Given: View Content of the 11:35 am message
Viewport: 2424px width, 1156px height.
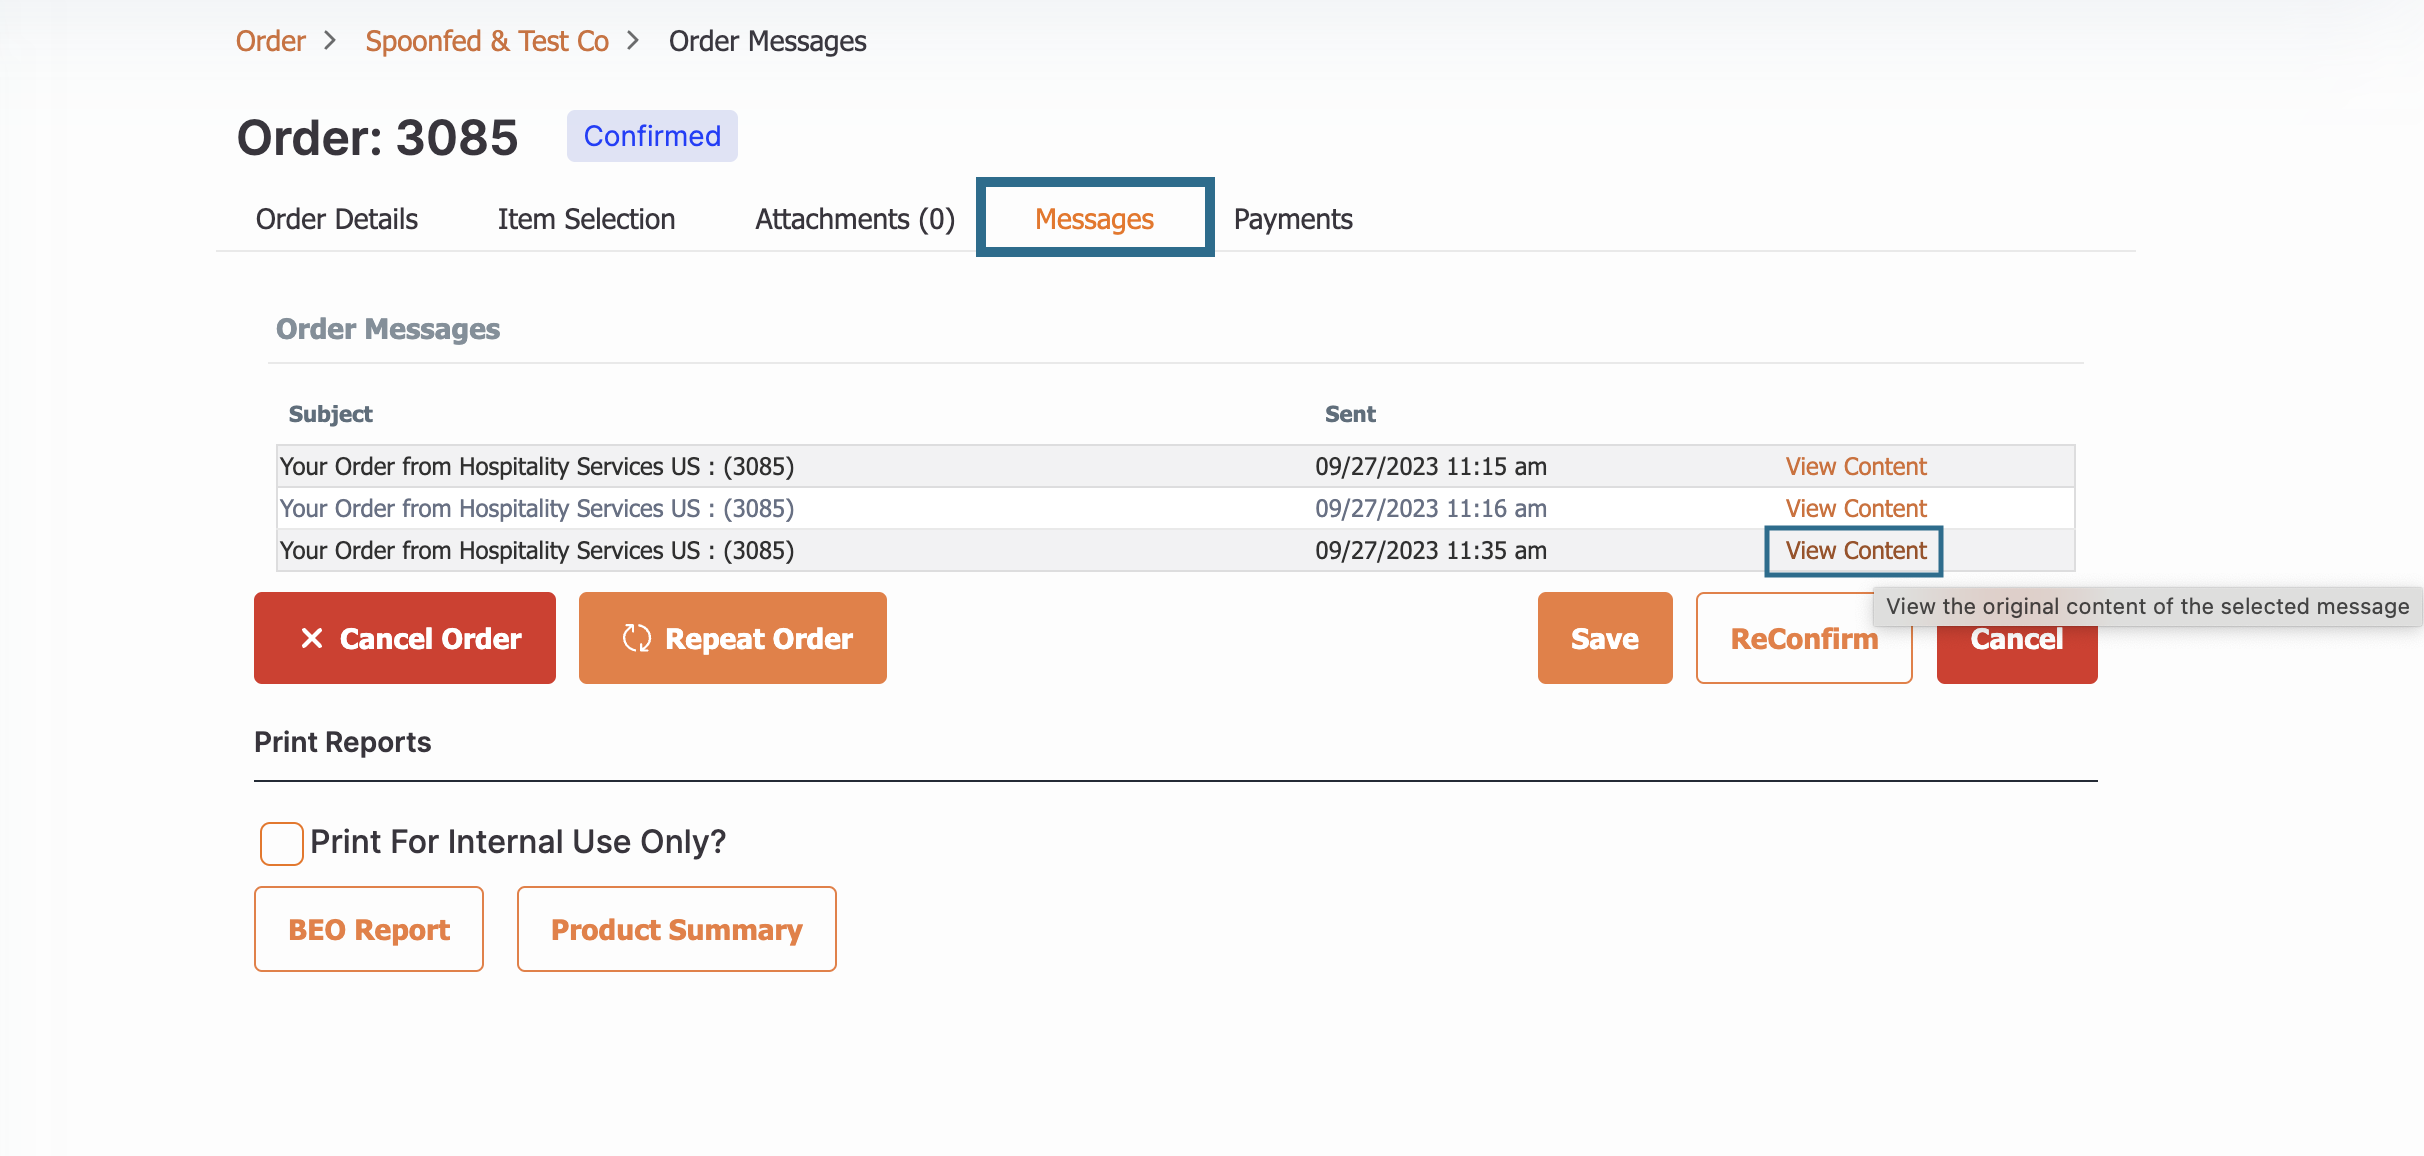Looking at the screenshot, I should click(1856, 550).
